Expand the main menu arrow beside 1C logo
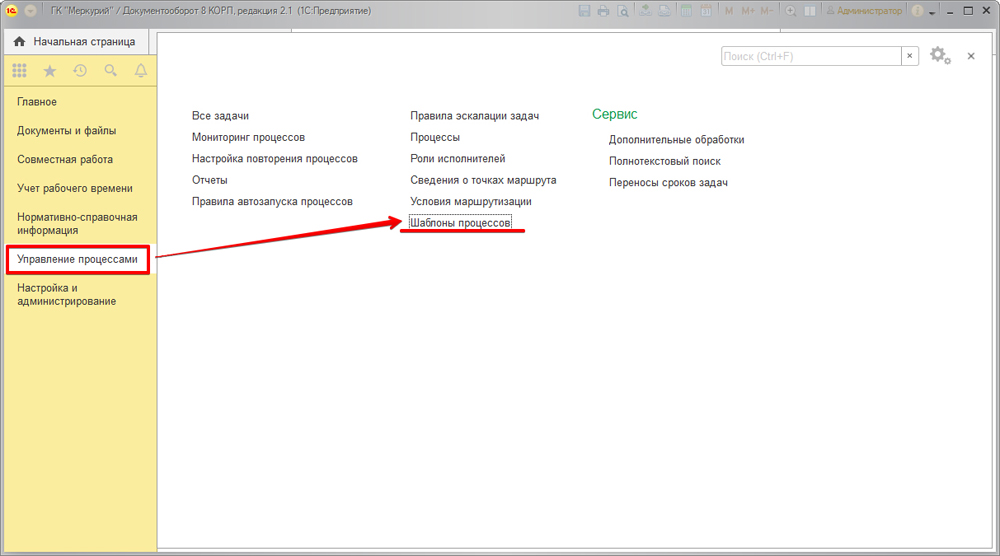Screen dimensions: 1000x556 [x=31, y=11]
